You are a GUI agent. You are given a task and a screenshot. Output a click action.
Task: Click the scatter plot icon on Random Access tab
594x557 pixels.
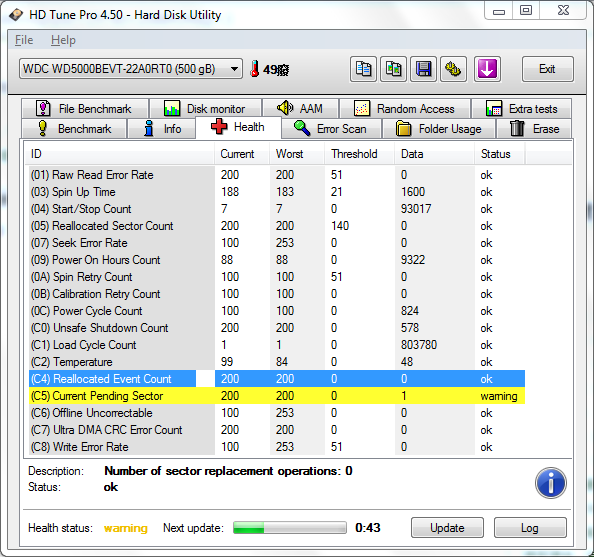[362, 108]
